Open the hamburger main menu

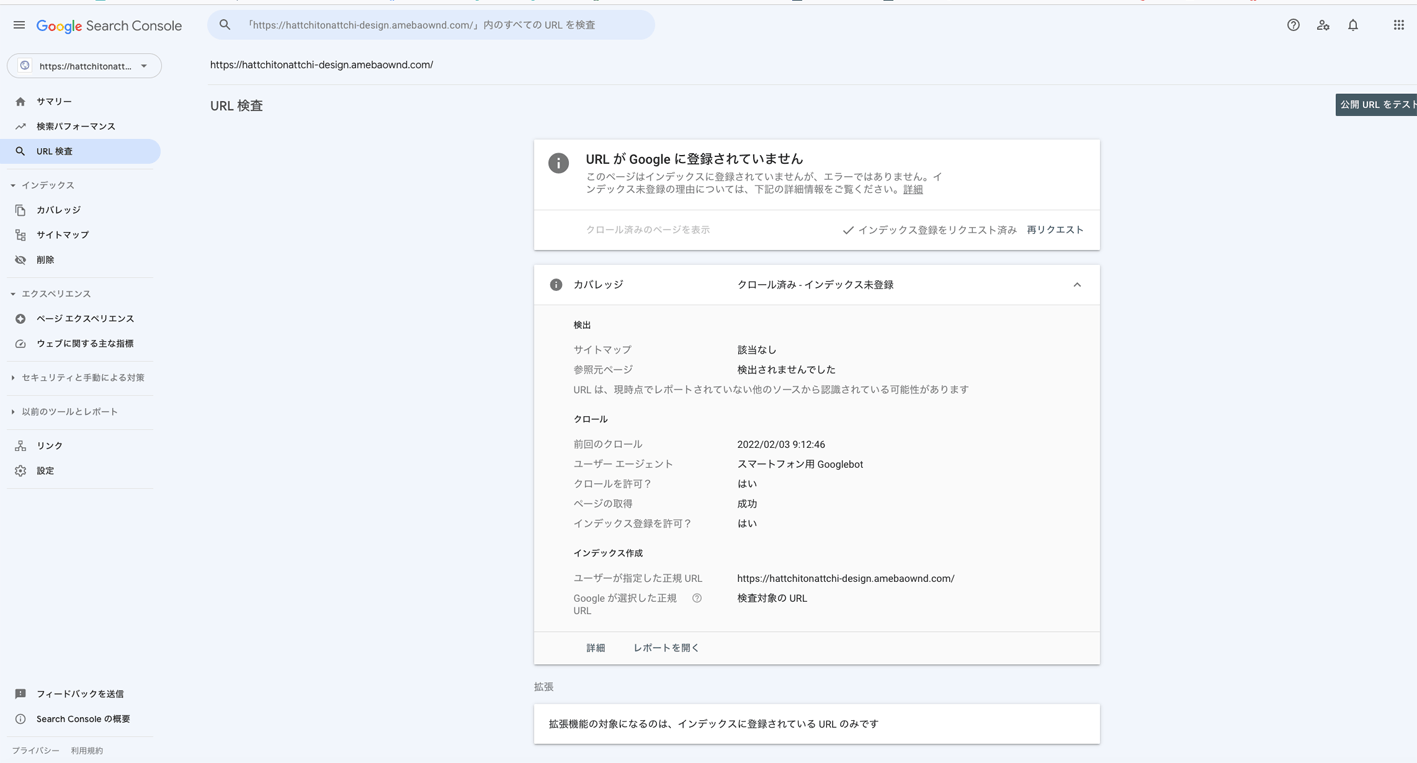pos(19,25)
